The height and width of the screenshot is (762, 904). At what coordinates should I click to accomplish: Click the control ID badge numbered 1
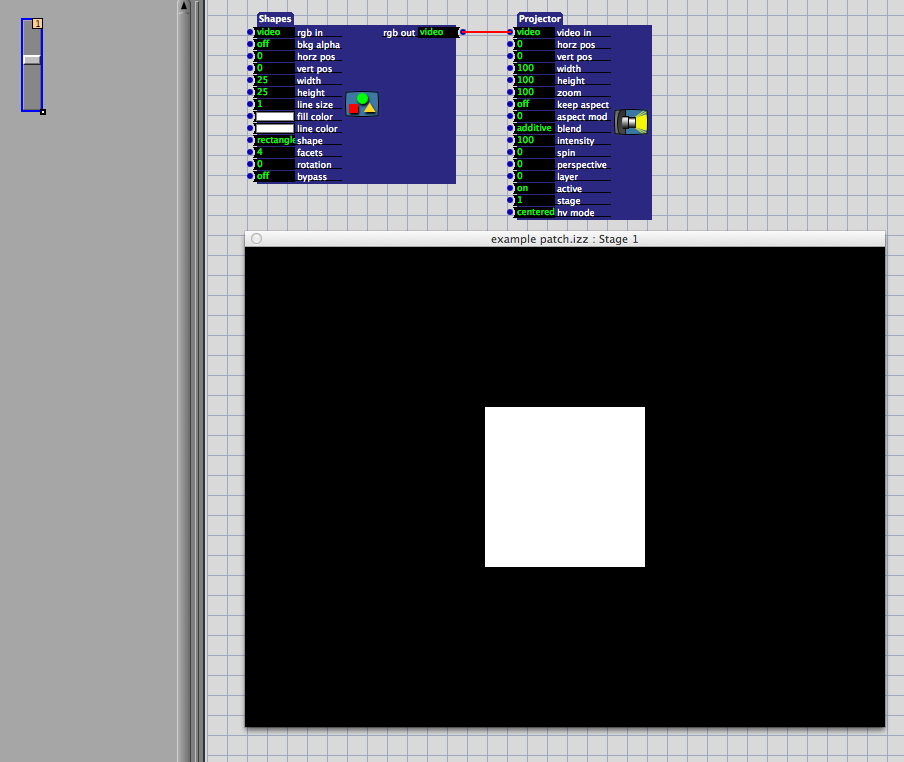(38, 23)
